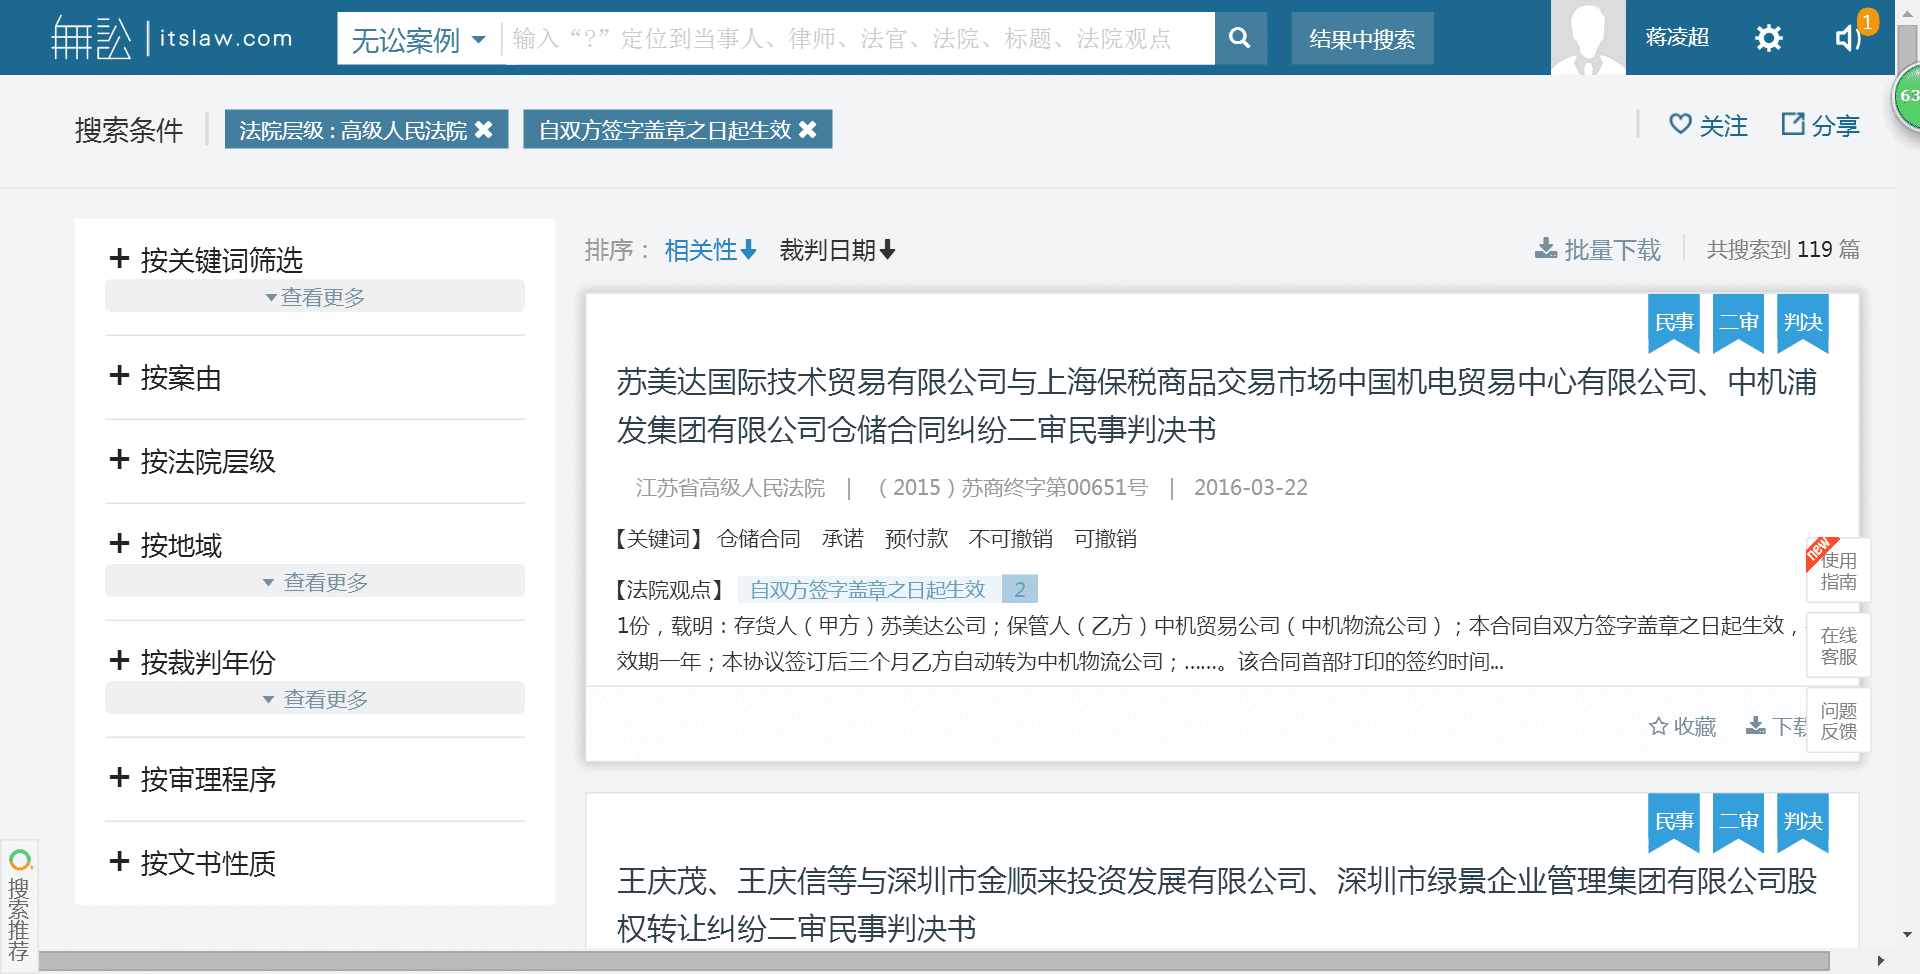Open the settings gear in the top bar

[1768, 37]
